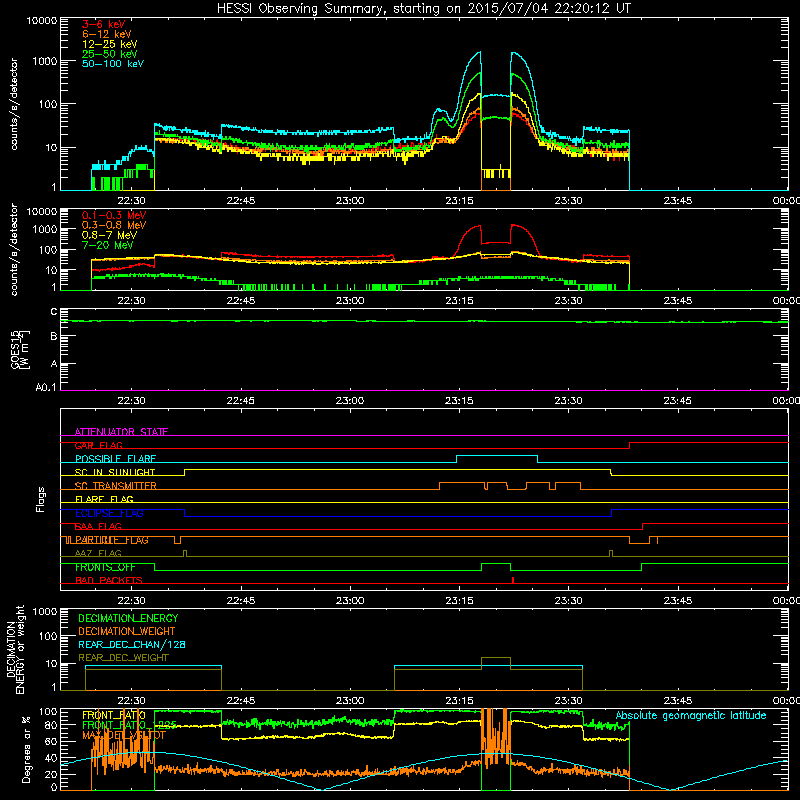Click the orange MAX_DET_VS_TOT legend label
This screenshot has height=800, width=800.
coord(124,735)
